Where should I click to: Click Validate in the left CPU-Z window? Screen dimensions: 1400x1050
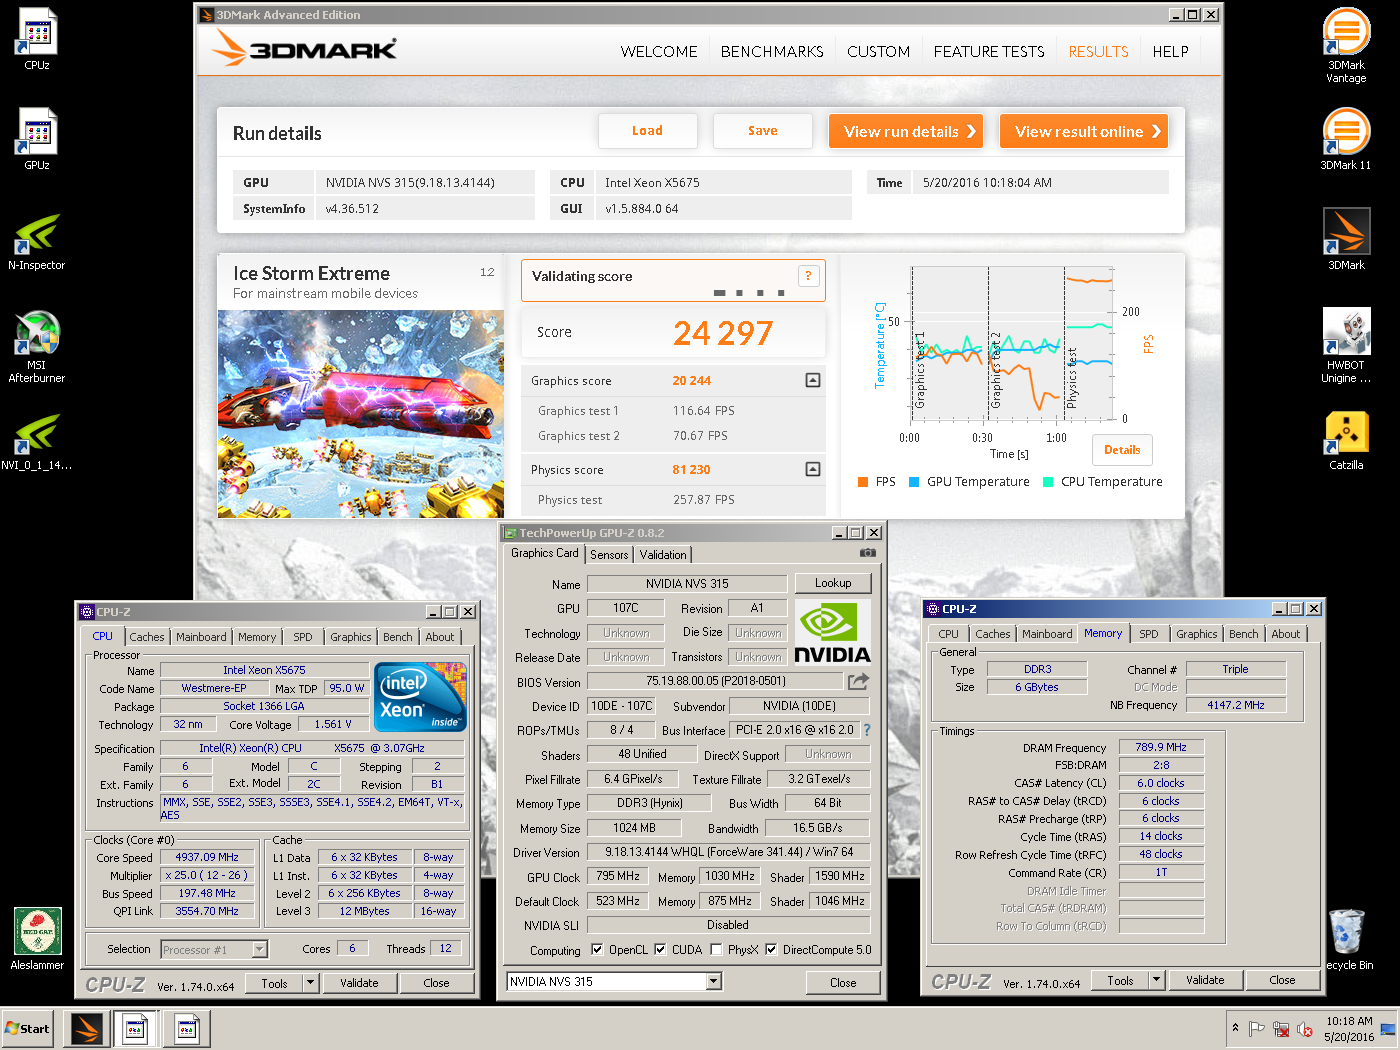[359, 983]
